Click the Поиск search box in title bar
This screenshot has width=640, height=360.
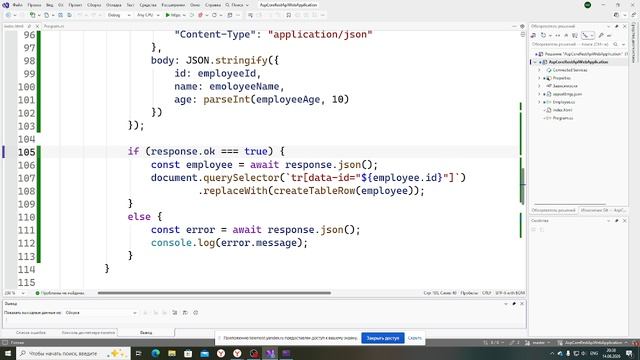pyautogui.click(x=237, y=5)
